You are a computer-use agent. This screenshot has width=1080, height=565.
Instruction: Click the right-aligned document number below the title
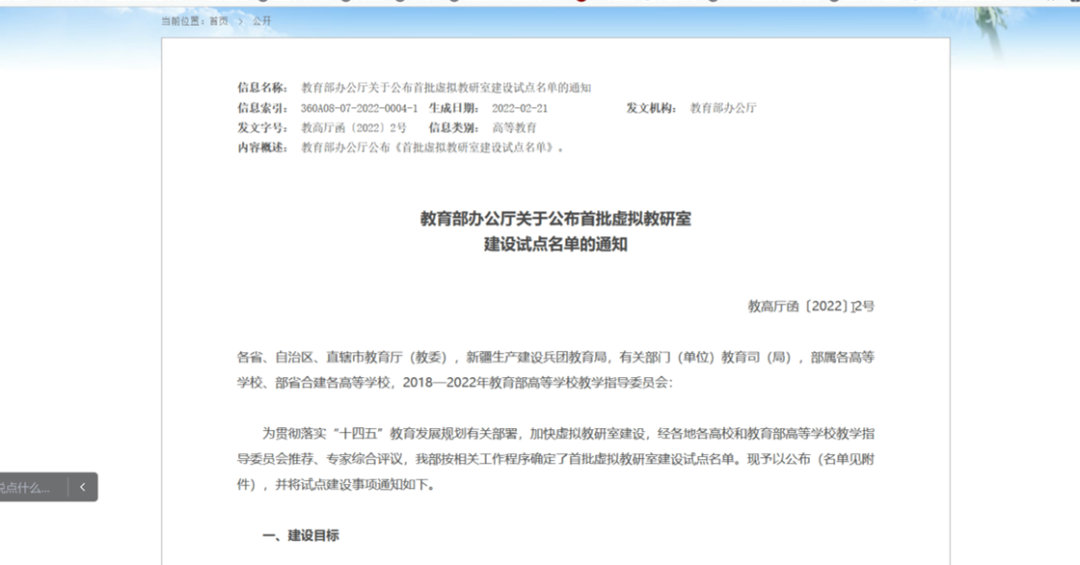(811, 306)
